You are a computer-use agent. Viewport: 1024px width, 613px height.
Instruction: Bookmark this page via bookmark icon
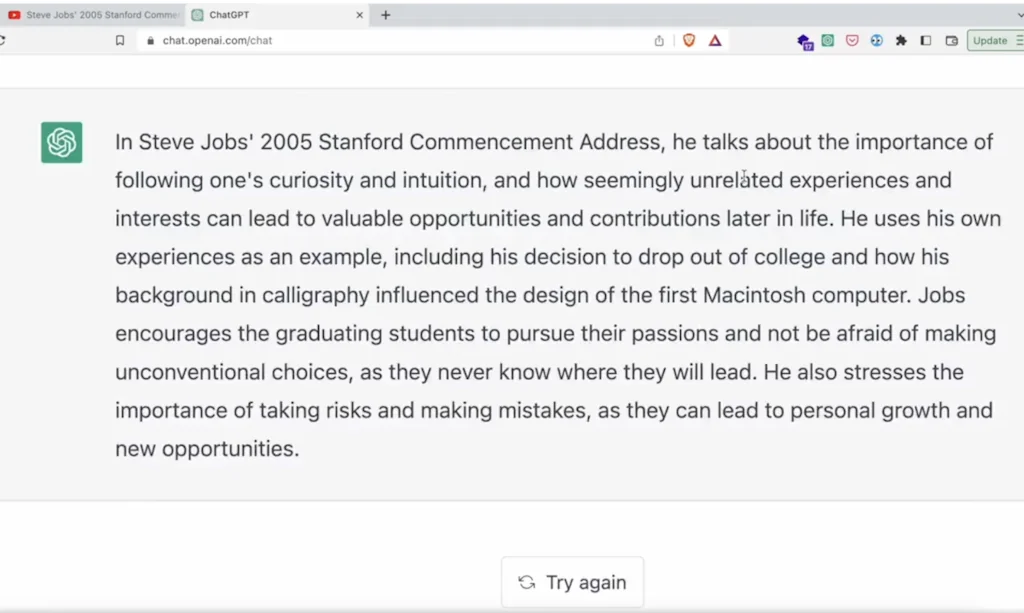[120, 40]
